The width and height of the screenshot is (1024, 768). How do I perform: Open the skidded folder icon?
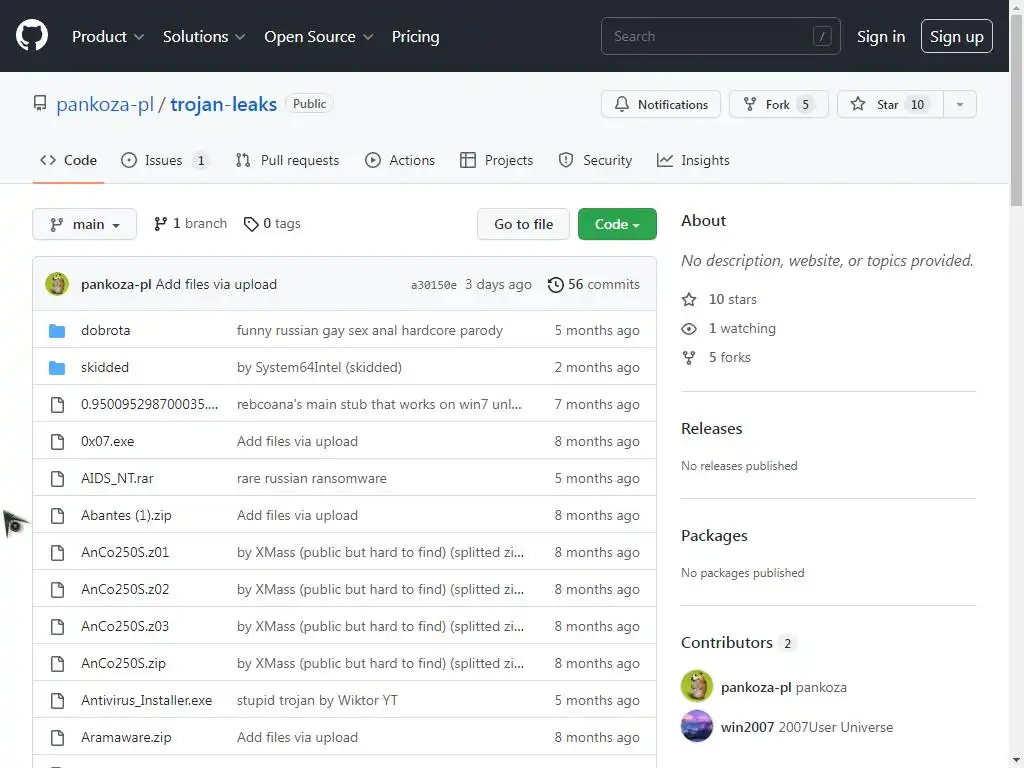57,368
